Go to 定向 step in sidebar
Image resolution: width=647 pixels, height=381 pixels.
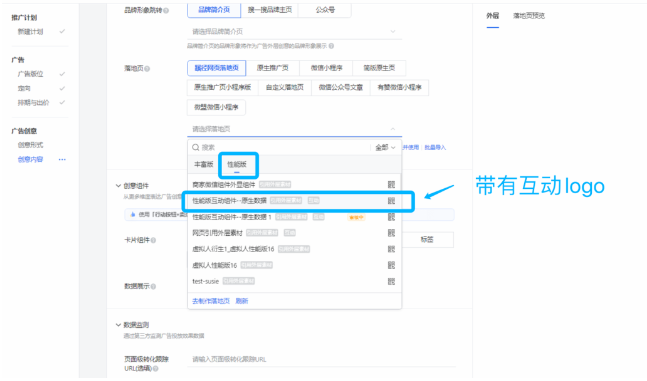[x=24, y=88]
